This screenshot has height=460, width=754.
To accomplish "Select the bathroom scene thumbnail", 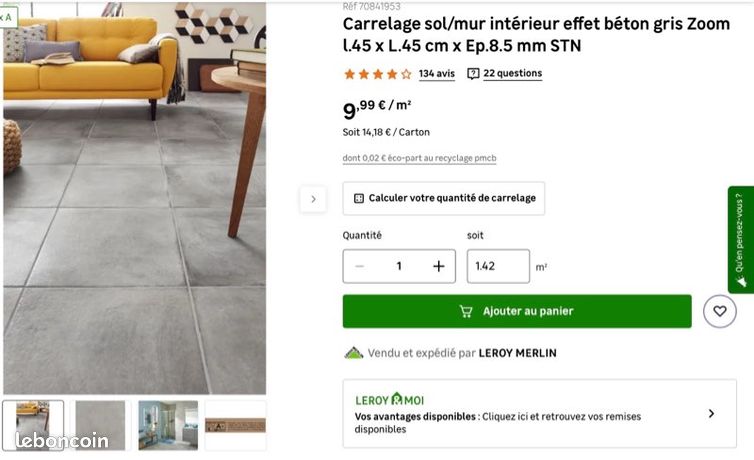I will pyautogui.click(x=168, y=425).
